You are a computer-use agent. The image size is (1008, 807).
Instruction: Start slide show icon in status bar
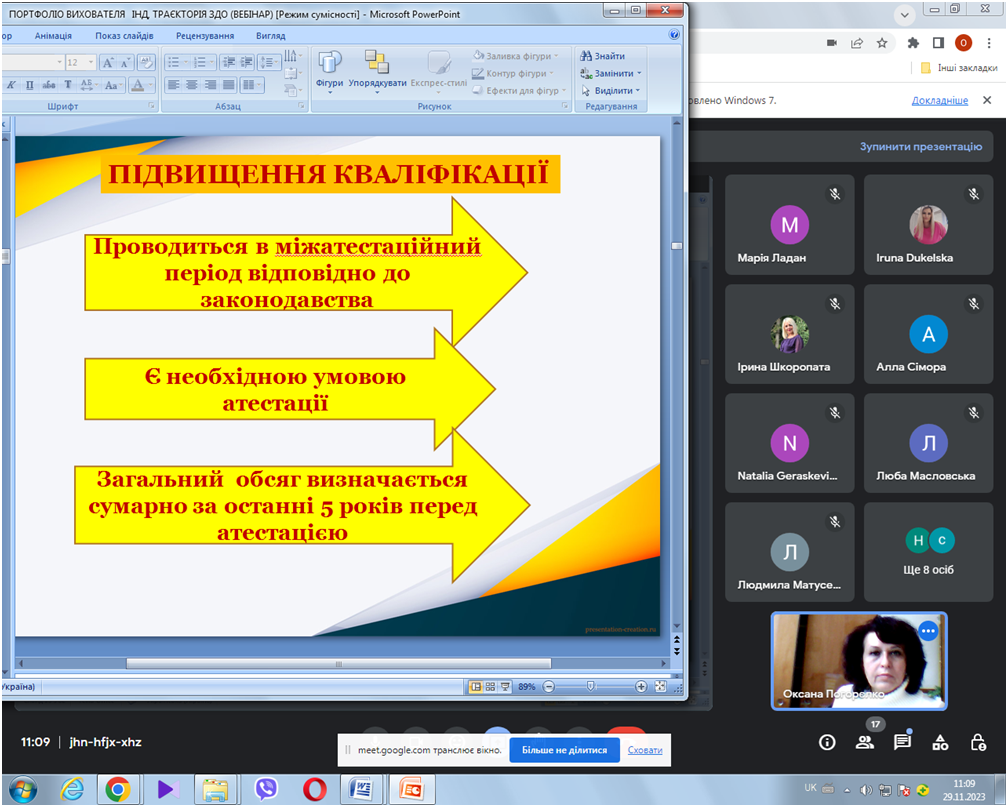[505, 687]
